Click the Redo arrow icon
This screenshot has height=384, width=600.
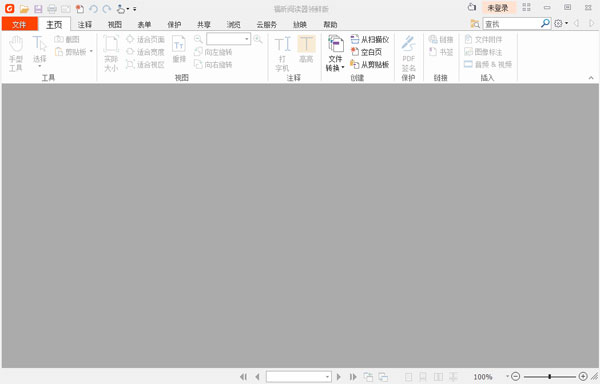(x=107, y=9)
